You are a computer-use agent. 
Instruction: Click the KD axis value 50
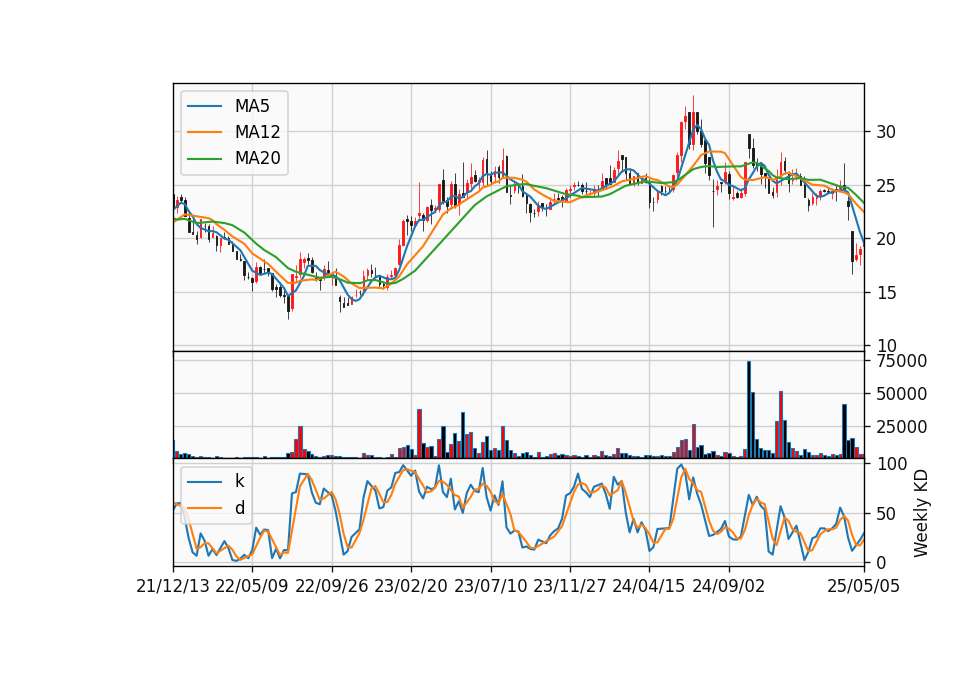click(886, 514)
